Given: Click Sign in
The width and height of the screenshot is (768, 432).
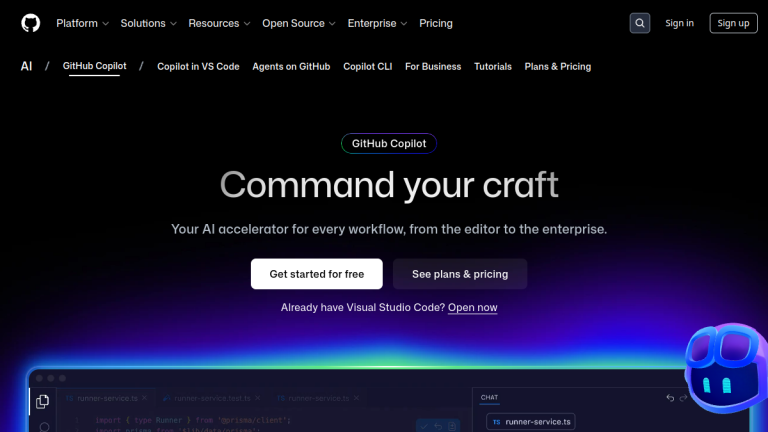Looking at the screenshot, I should (x=679, y=23).
